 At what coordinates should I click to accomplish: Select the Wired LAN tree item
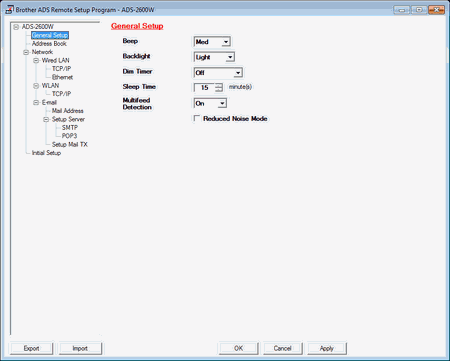click(56, 60)
